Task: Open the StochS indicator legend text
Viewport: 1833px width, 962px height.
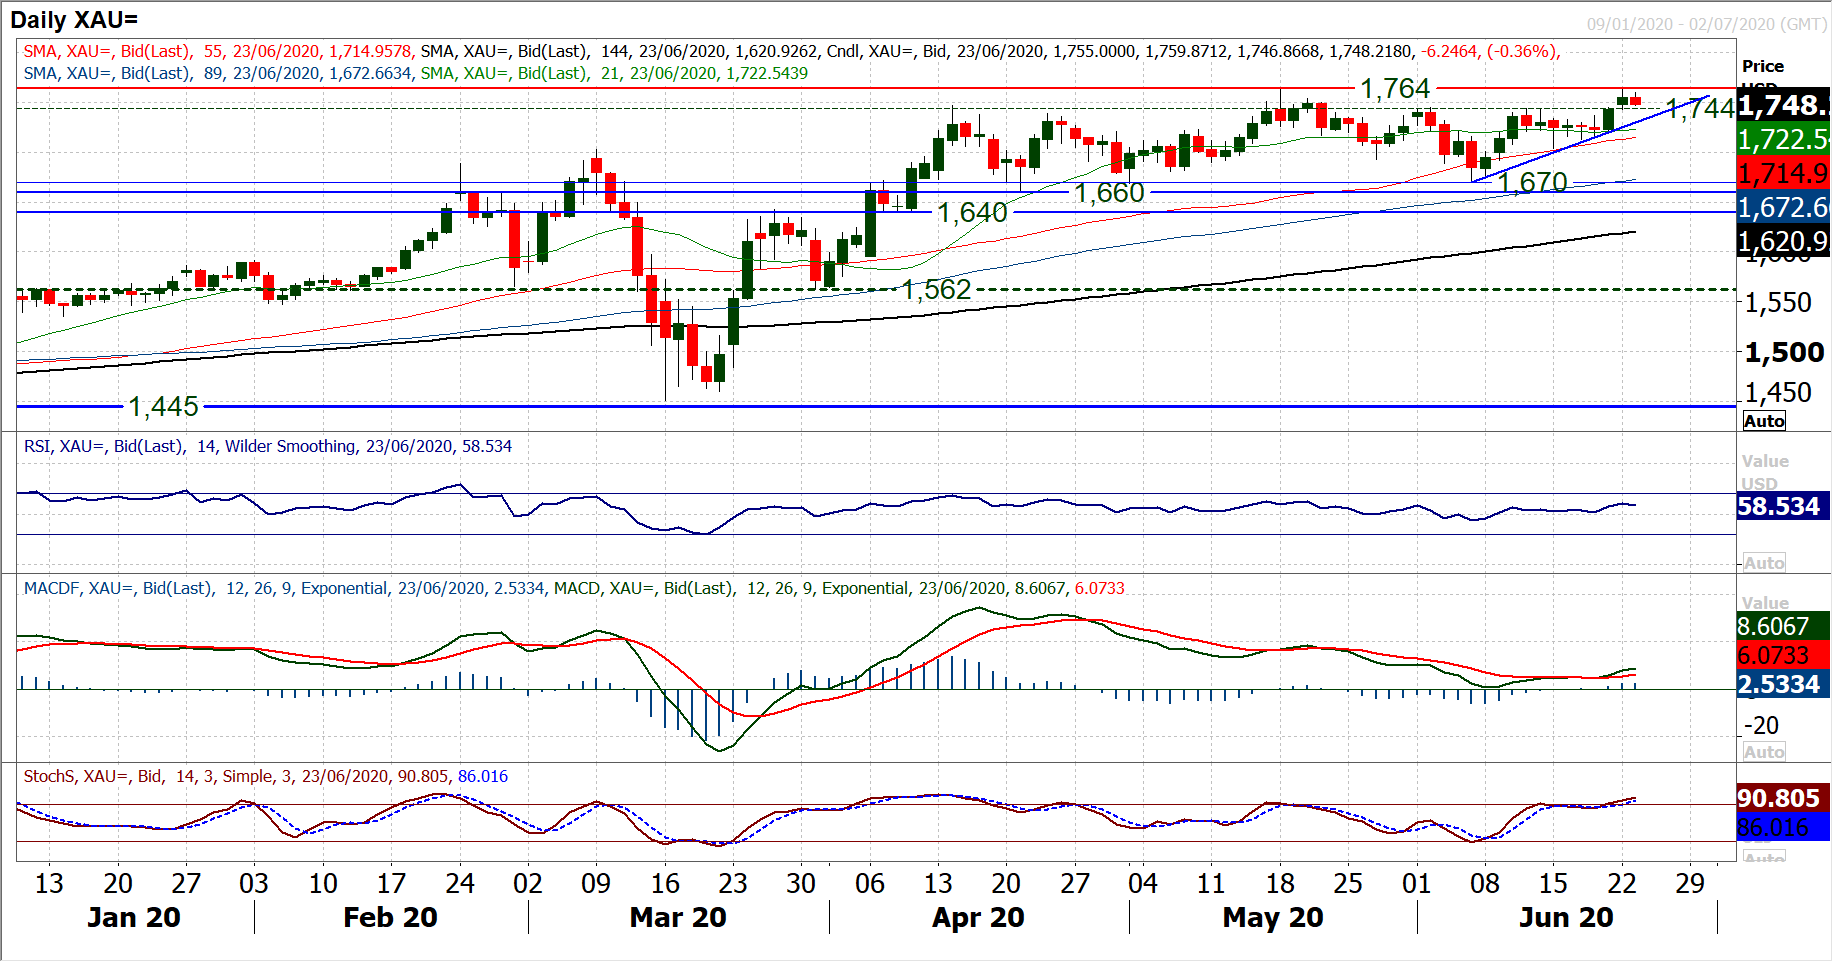Action: (x=265, y=776)
